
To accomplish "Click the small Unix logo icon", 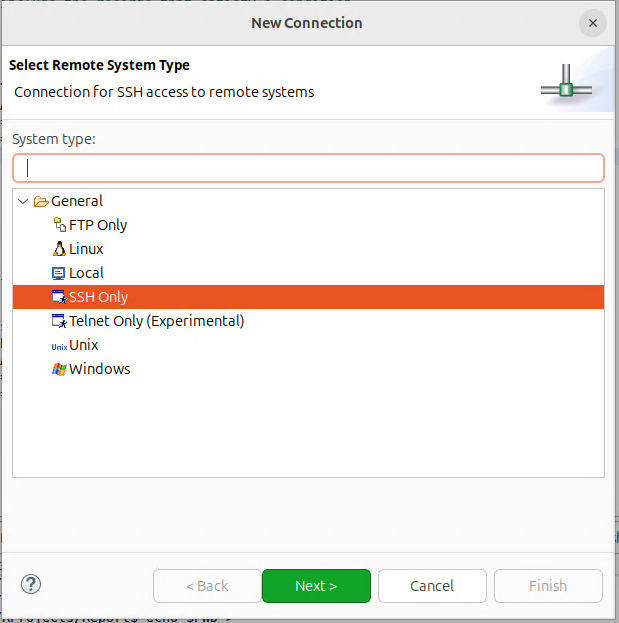I will point(59,347).
